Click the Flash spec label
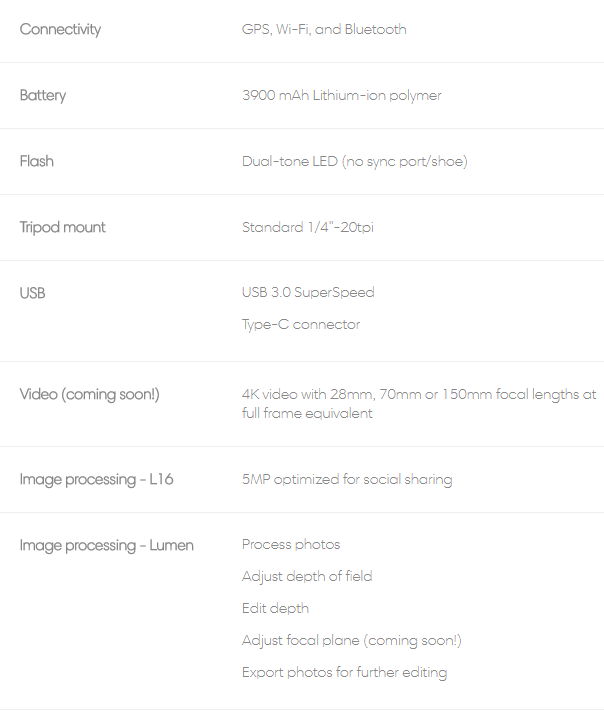 click(36, 161)
